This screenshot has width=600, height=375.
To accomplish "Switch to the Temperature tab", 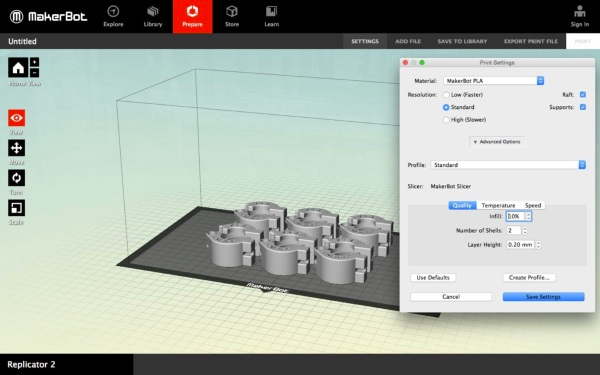I will pyautogui.click(x=498, y=205).
